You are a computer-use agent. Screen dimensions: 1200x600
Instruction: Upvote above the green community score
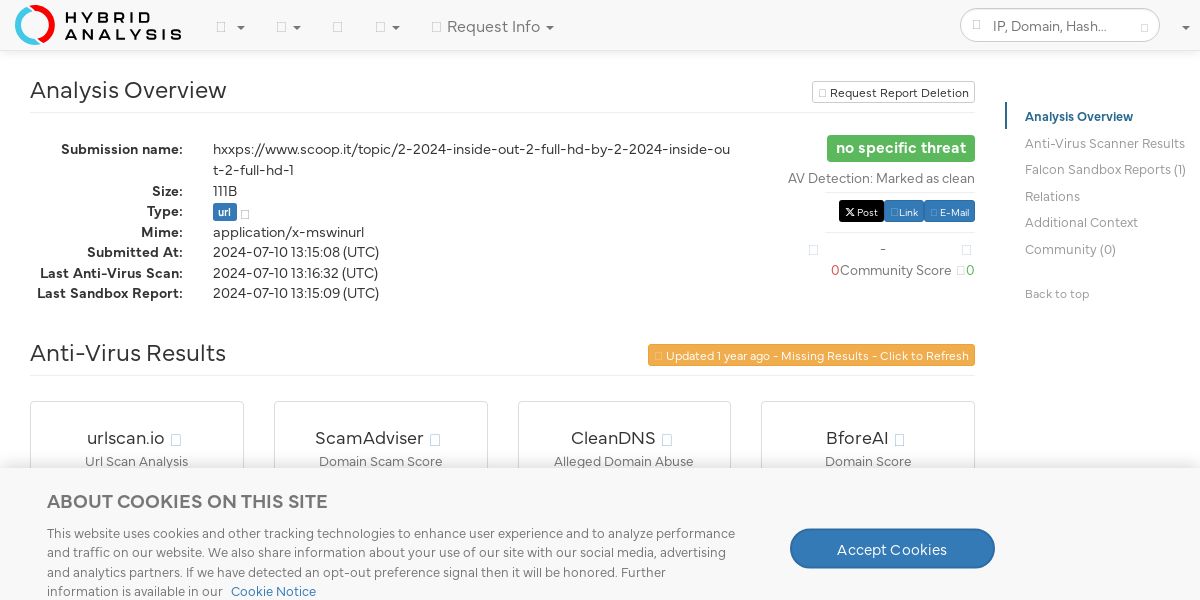[x=966, y=250]
